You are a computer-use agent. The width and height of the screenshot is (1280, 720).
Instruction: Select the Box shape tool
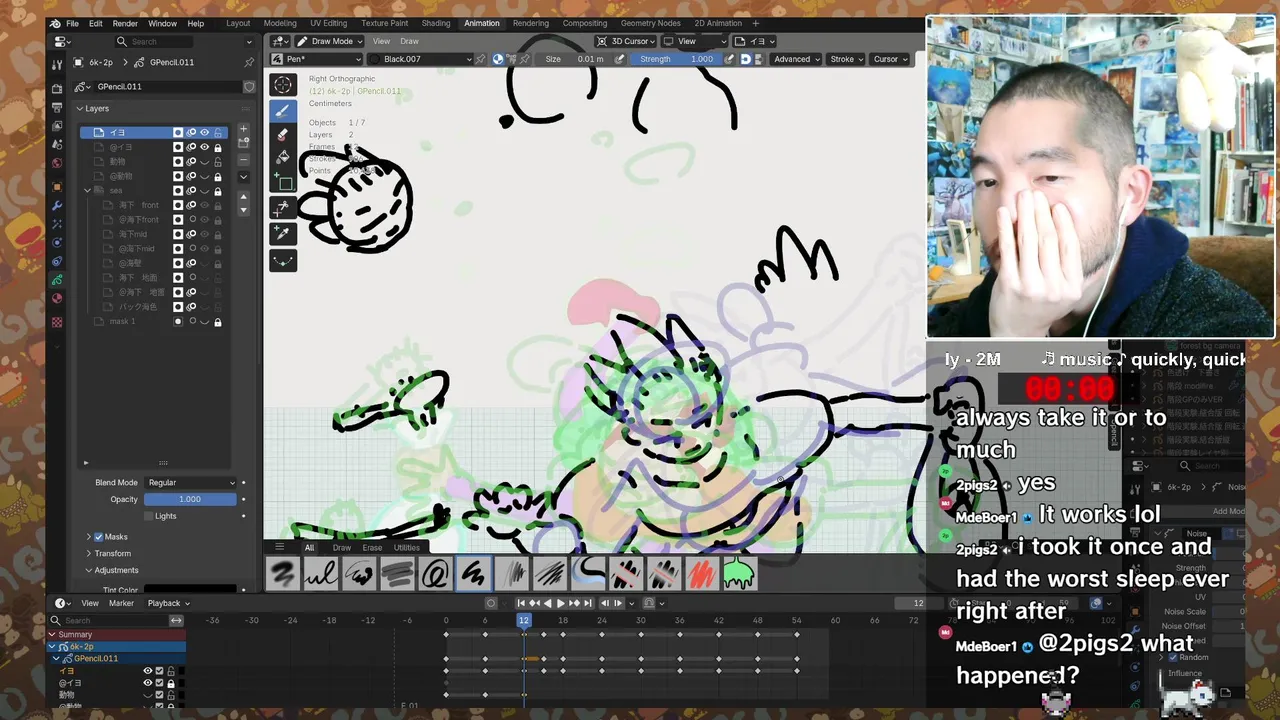point(283,183)
